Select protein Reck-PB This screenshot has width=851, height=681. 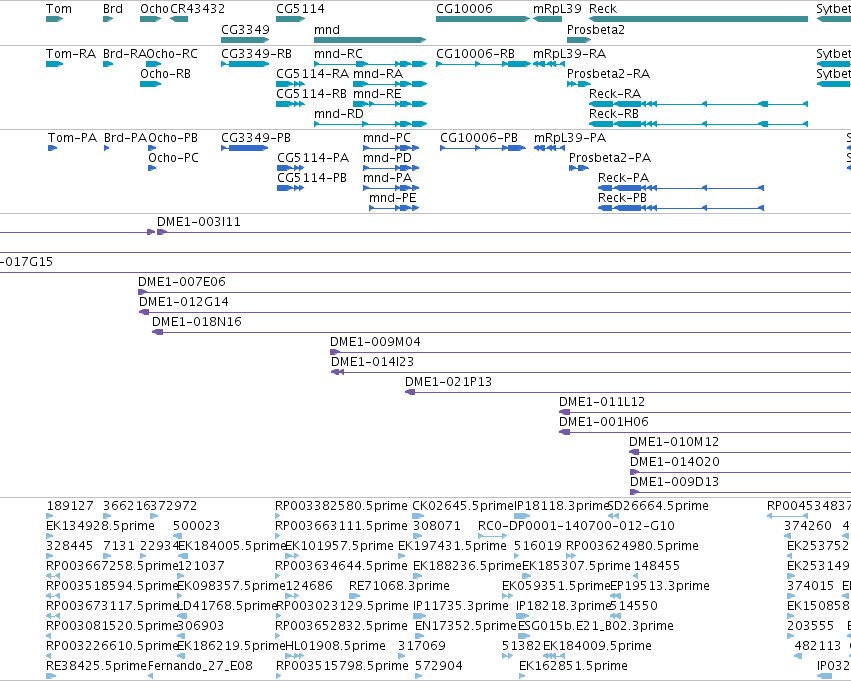point(681,208)
